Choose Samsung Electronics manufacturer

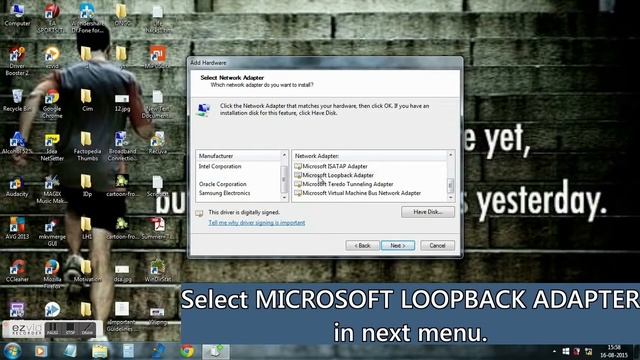pyautogui.click(x=224, y=193)
